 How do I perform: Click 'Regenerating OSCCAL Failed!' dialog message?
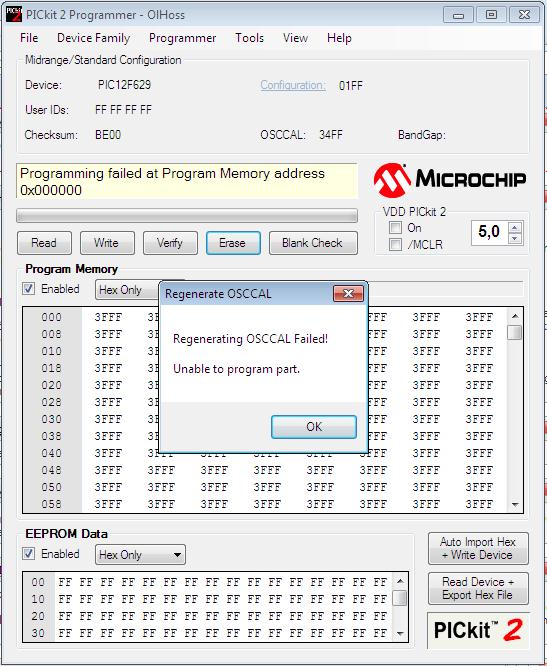(x=251, y=339)
